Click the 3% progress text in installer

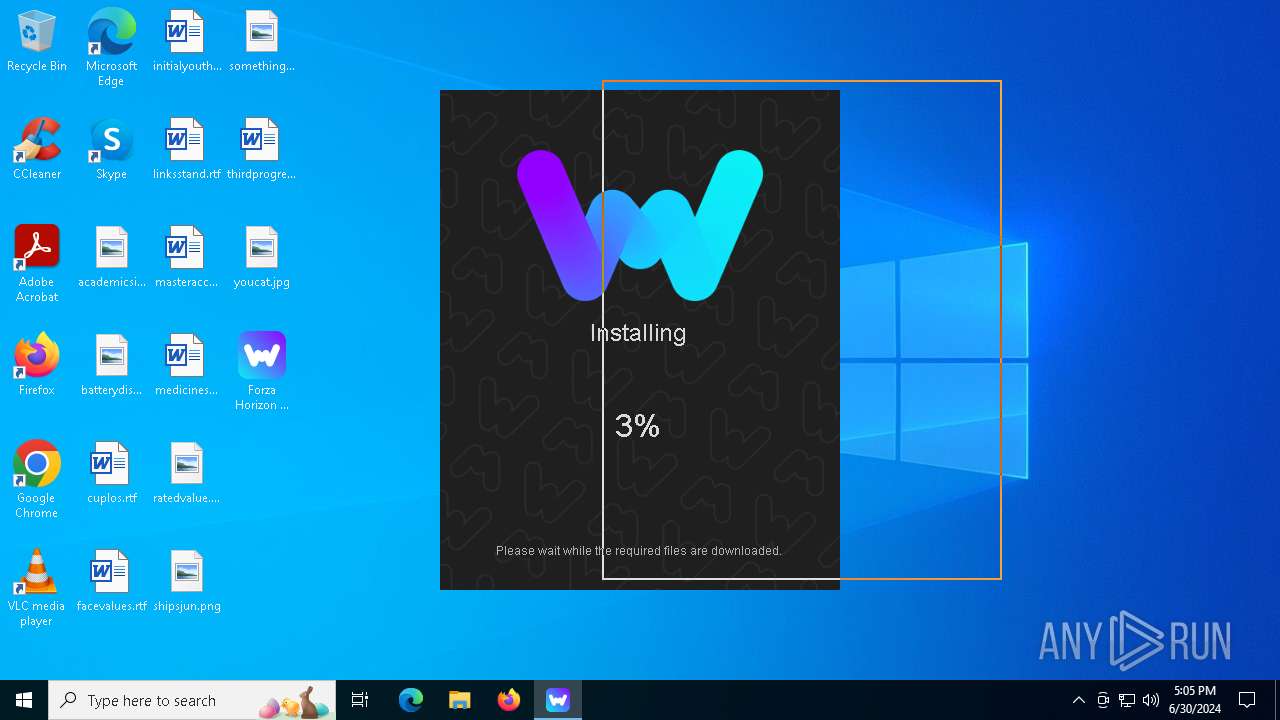point(638,426)
